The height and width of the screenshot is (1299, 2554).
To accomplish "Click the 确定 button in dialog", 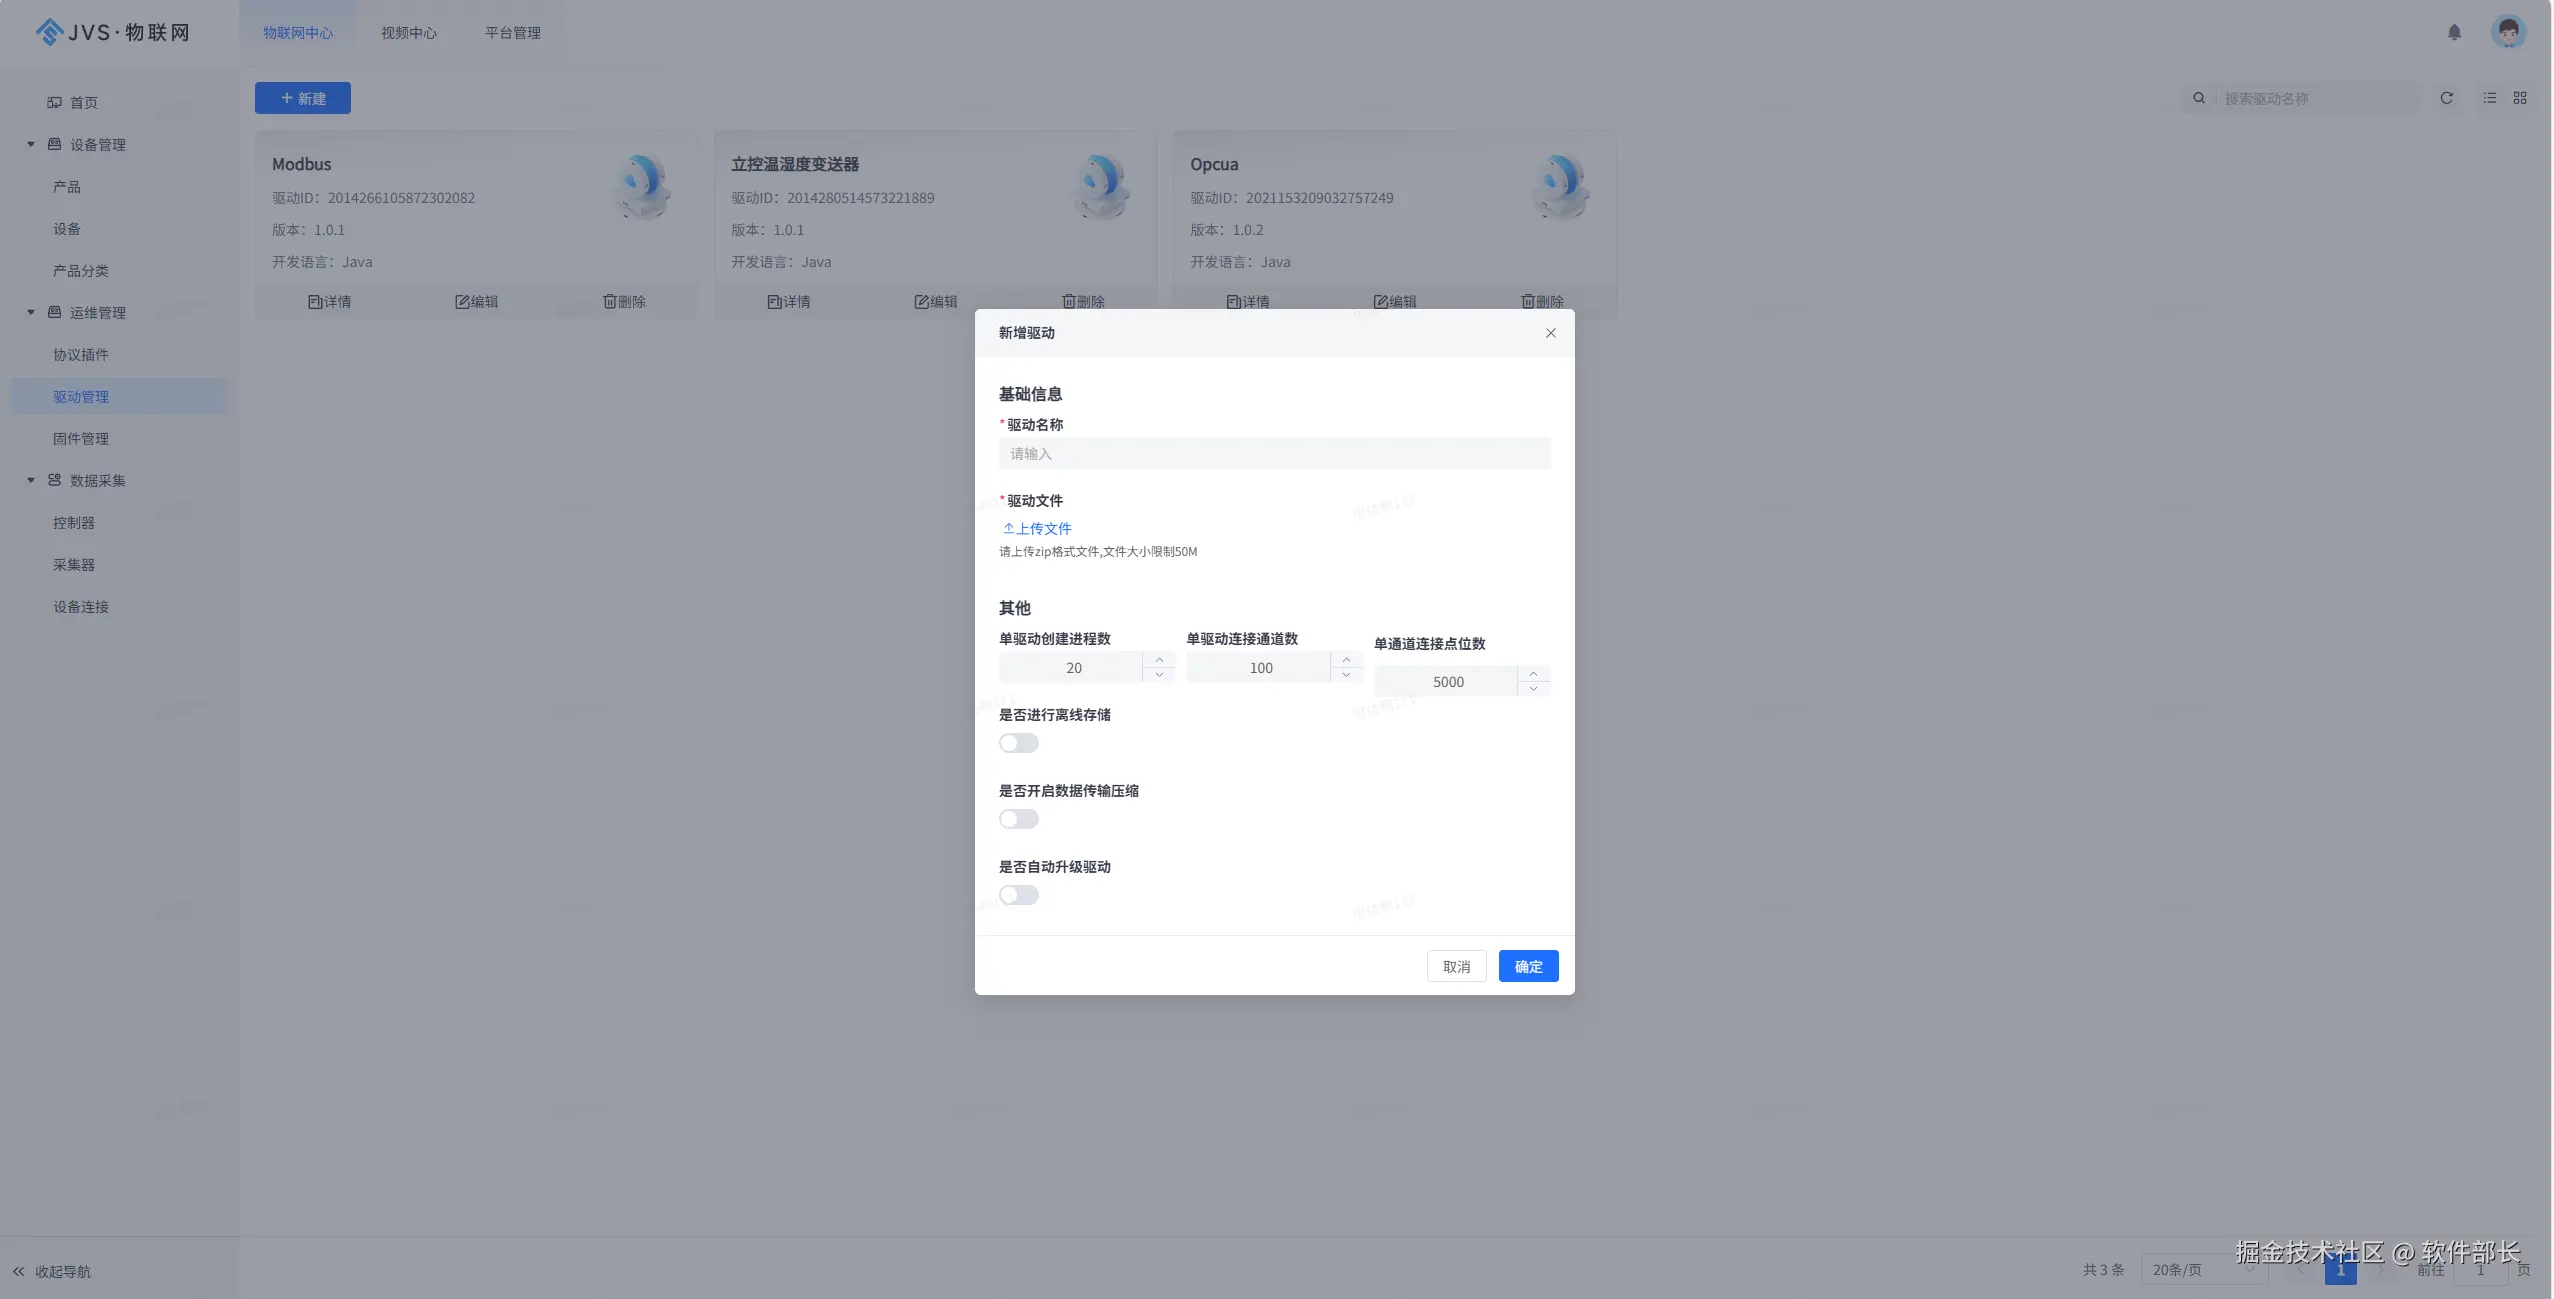I will click(1527, 966).
